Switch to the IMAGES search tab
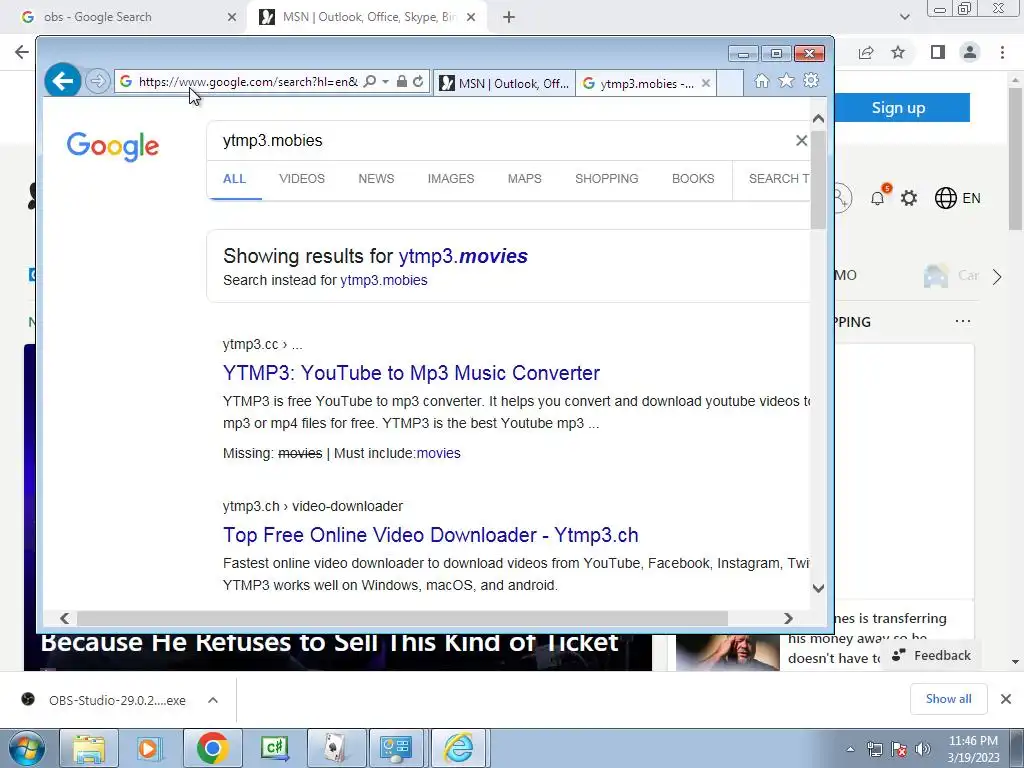The image size is (1024, 768). 451,179
